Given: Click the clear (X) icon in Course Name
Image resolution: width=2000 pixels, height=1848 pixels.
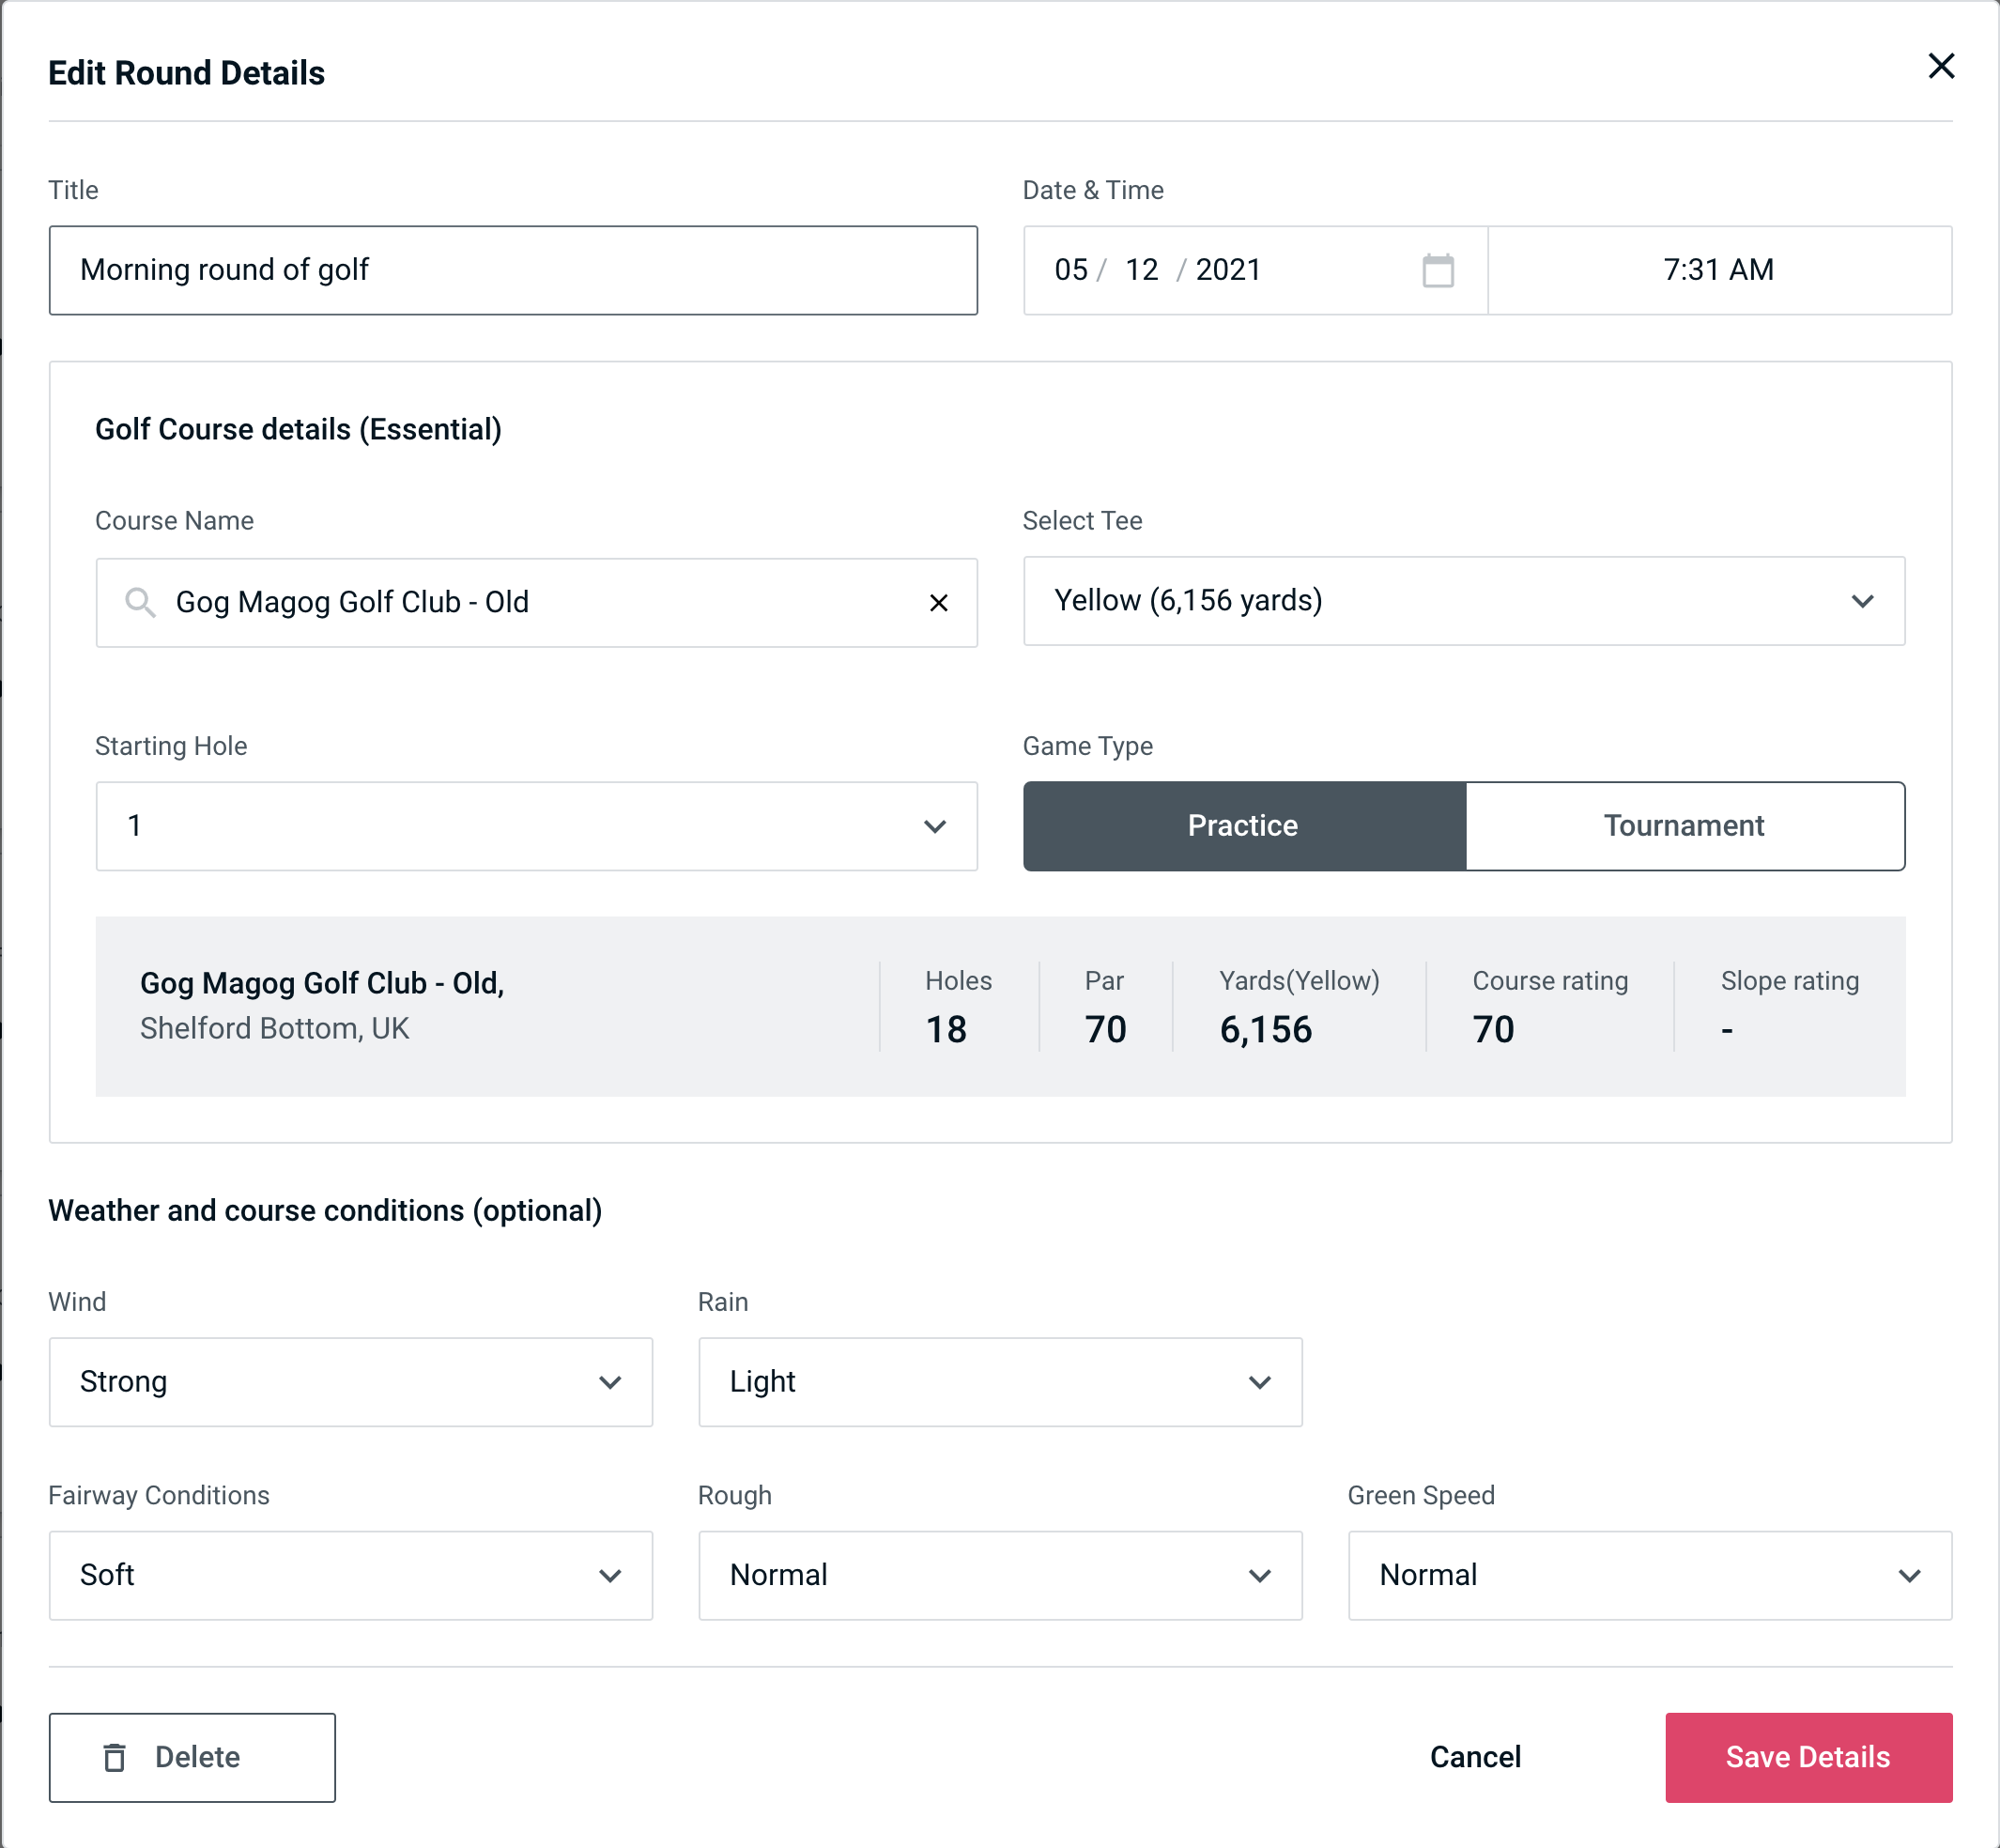Looking at the screenshot, I should click(941, 603).
